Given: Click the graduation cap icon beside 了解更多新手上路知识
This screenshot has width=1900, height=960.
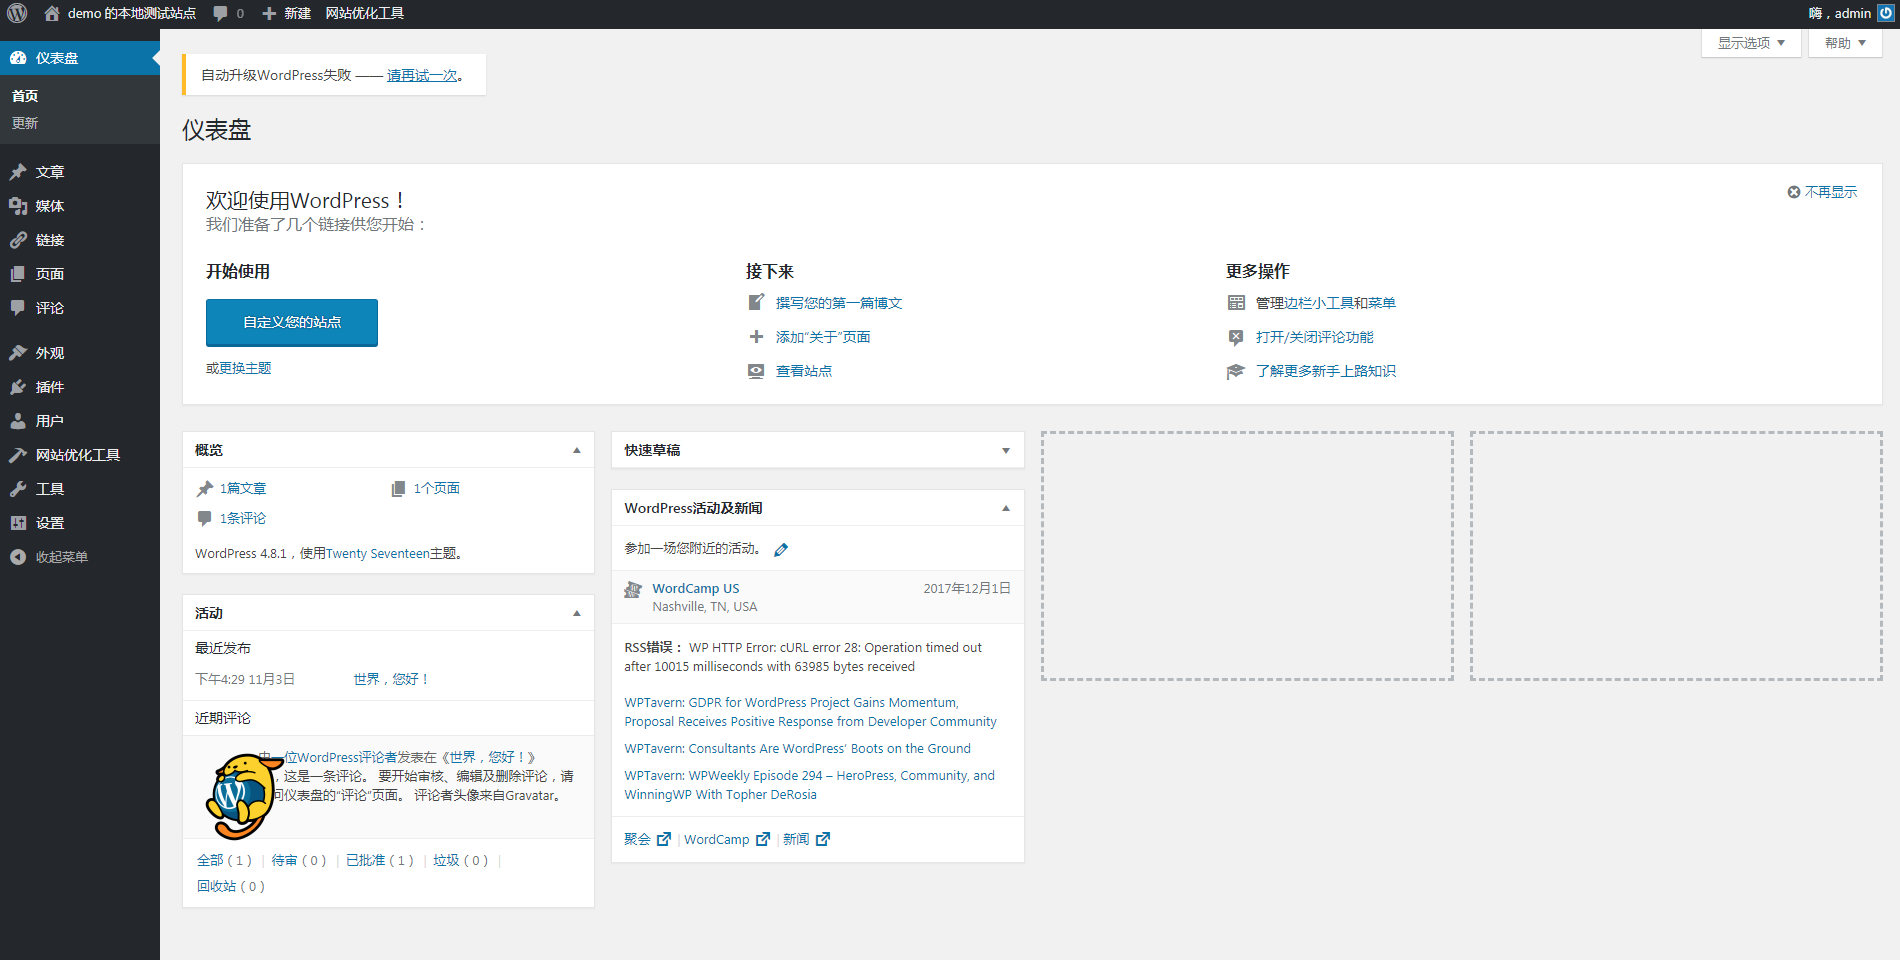Looking at the screenshot, I should (x=1236, y=371).
